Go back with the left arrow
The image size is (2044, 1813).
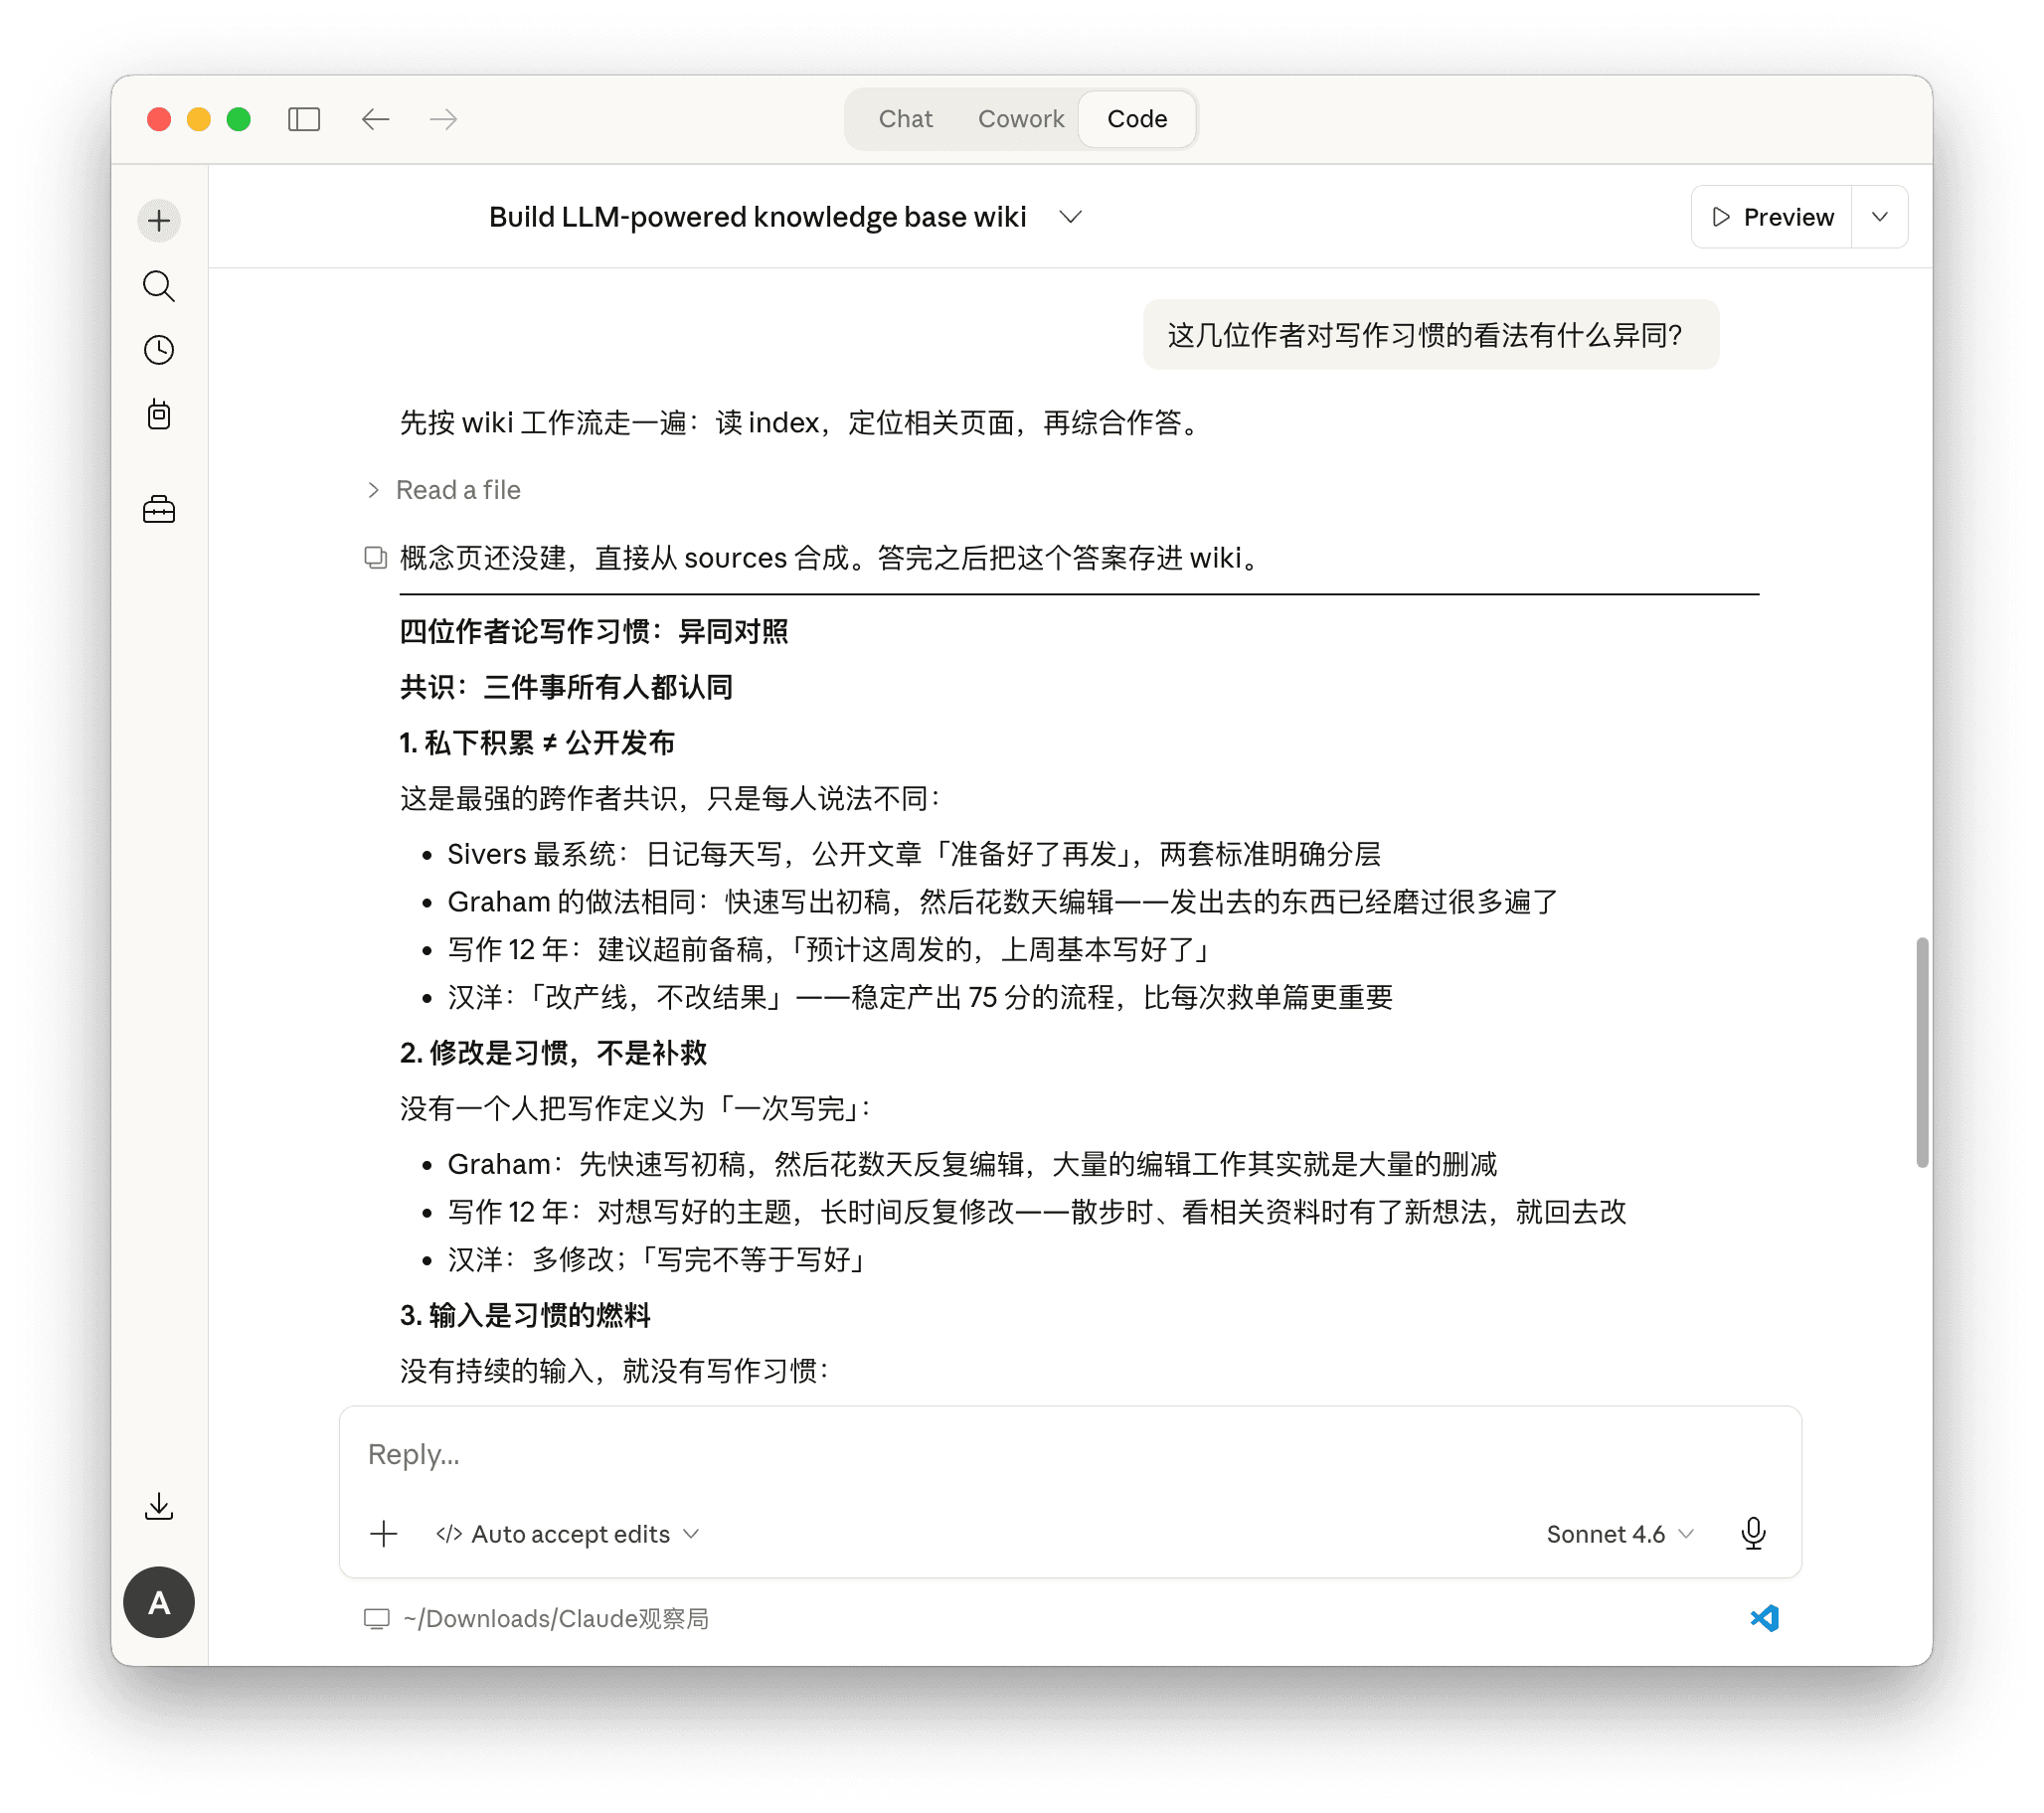(375, 119)
